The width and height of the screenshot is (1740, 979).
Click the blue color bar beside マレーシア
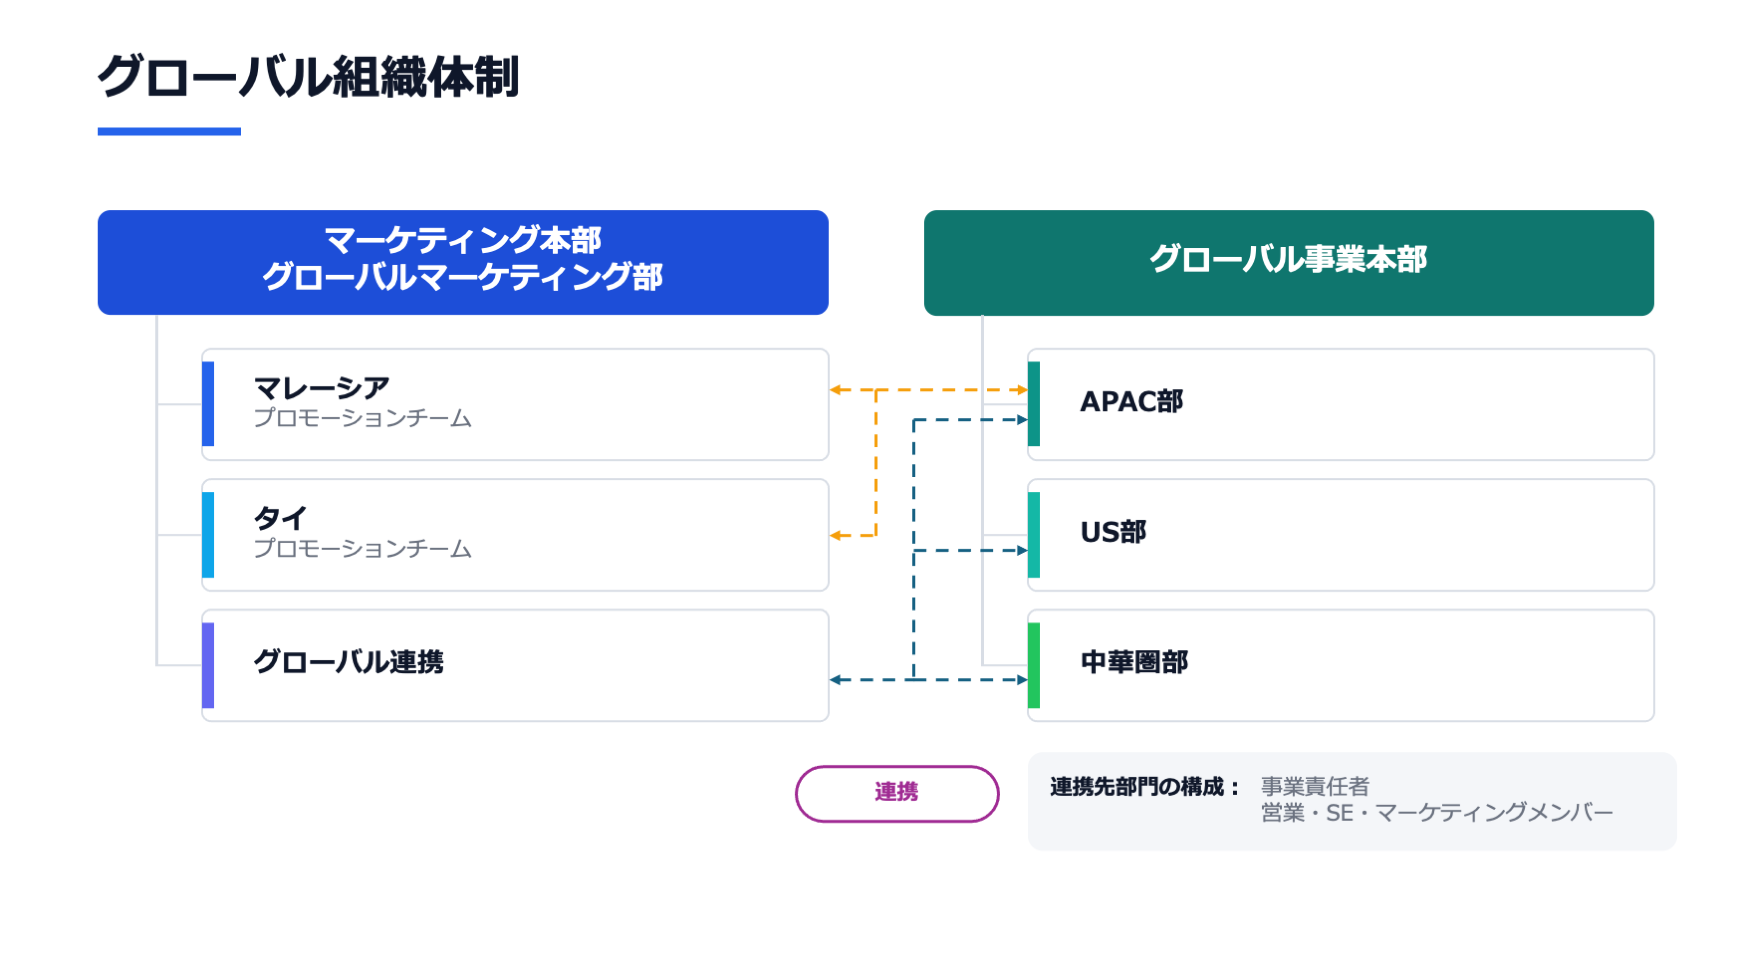tap(208, 404)
